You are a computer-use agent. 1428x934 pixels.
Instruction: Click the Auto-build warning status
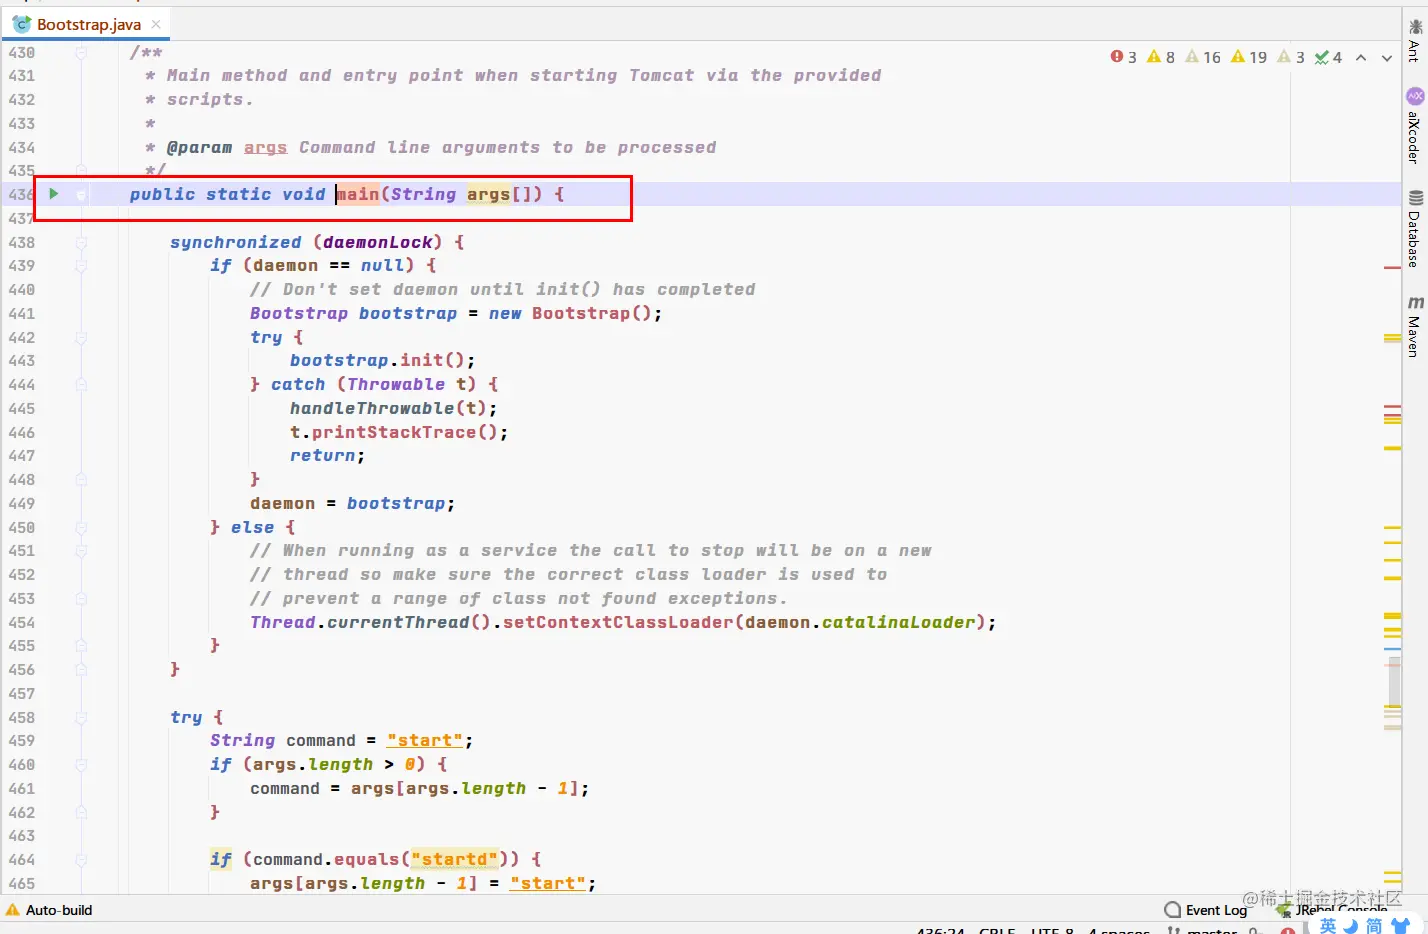[49, 910]
